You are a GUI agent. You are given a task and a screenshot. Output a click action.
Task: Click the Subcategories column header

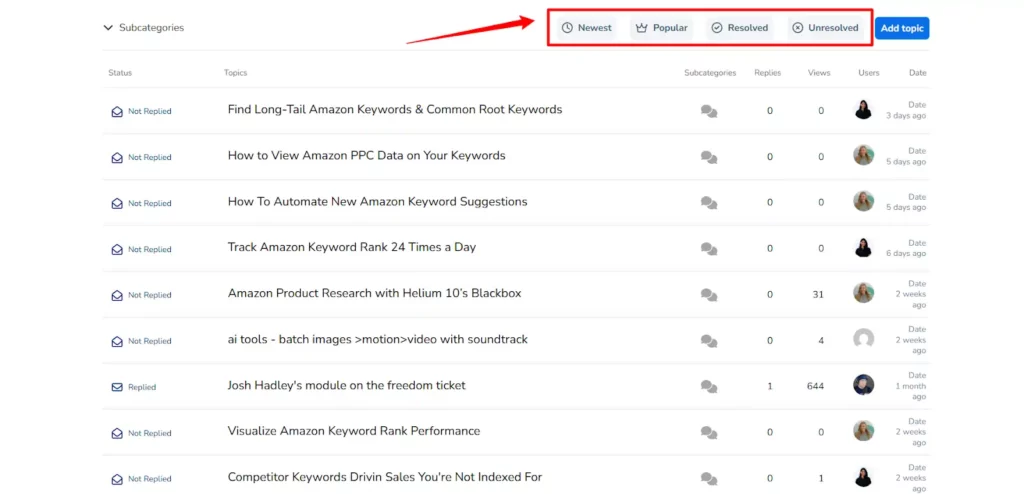click(710, 73)
